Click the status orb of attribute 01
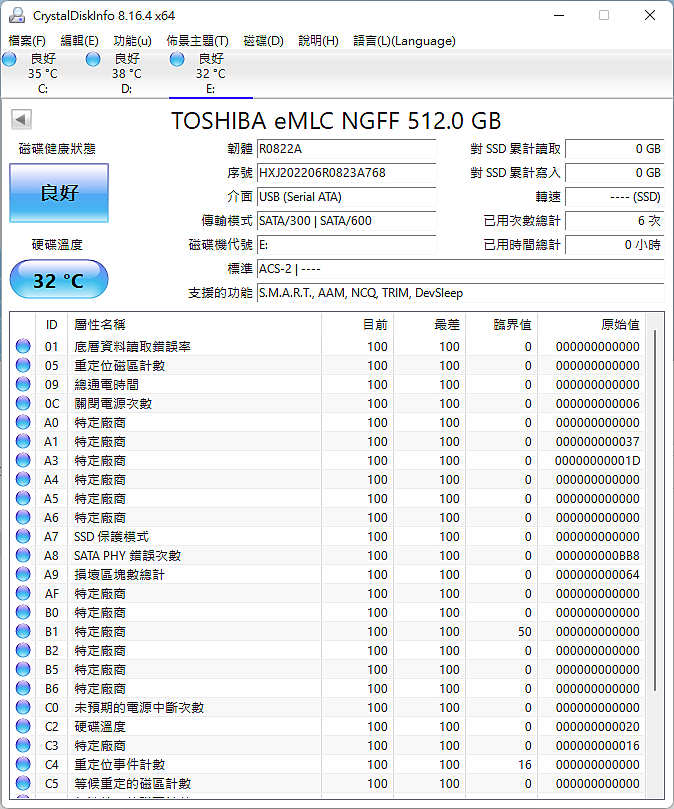Viewport: 674px width, 809px height. [x=23, y=346]
